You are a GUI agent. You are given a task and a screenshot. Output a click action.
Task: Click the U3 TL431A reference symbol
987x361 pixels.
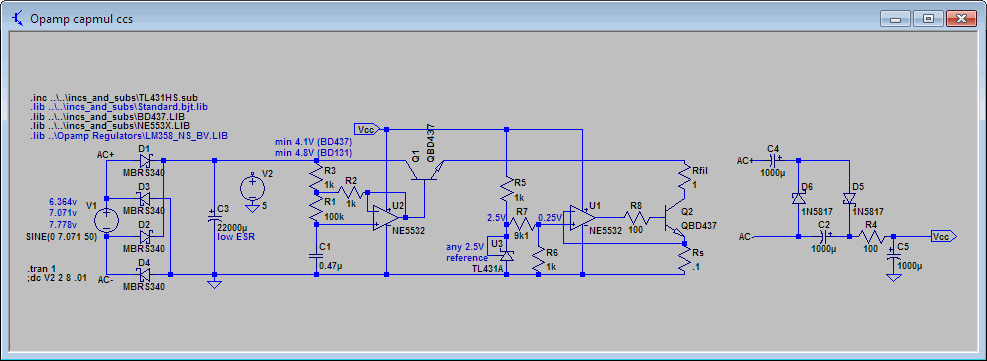[x=506, y=255]
